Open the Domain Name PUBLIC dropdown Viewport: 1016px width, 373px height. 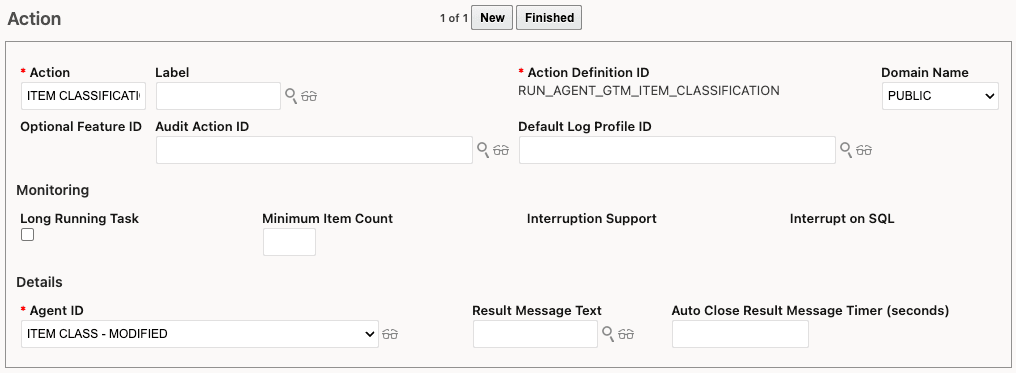pyautogui.click(x=940, y=96)
